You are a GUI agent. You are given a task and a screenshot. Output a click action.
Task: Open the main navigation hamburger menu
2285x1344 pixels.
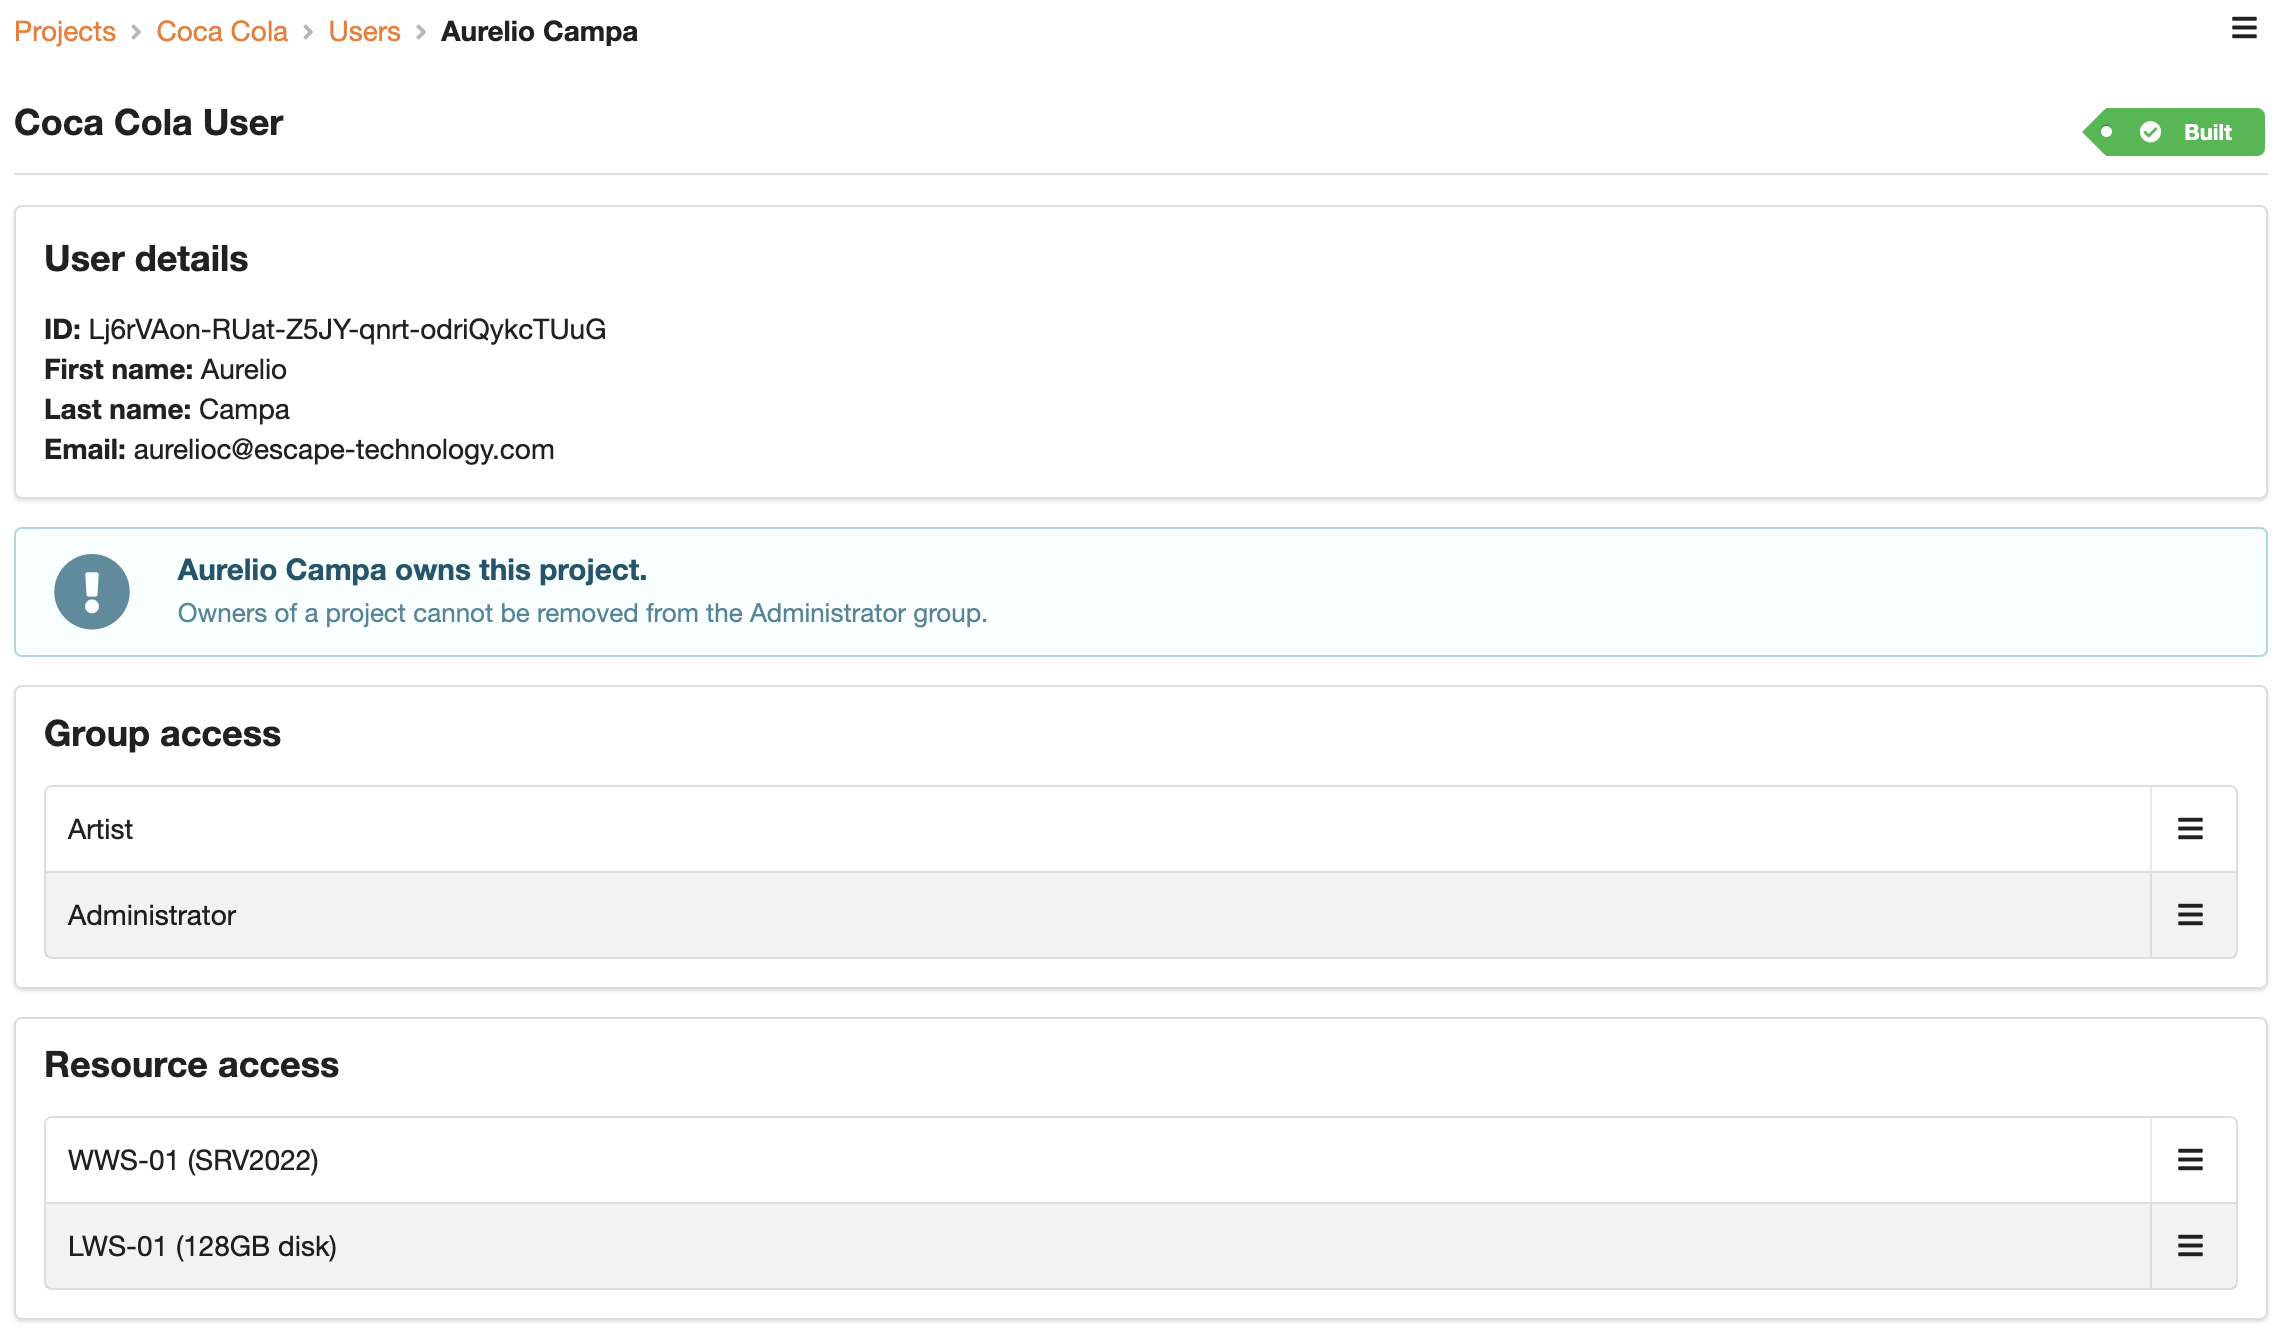(x=2242, y=29)
